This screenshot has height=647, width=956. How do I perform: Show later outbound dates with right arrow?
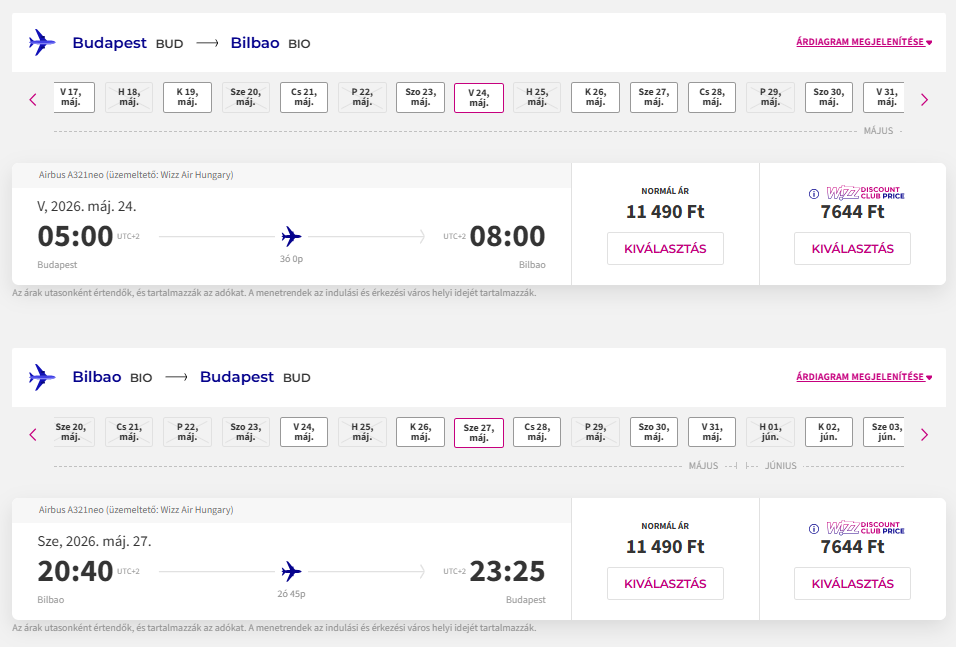tap(924, 99)
